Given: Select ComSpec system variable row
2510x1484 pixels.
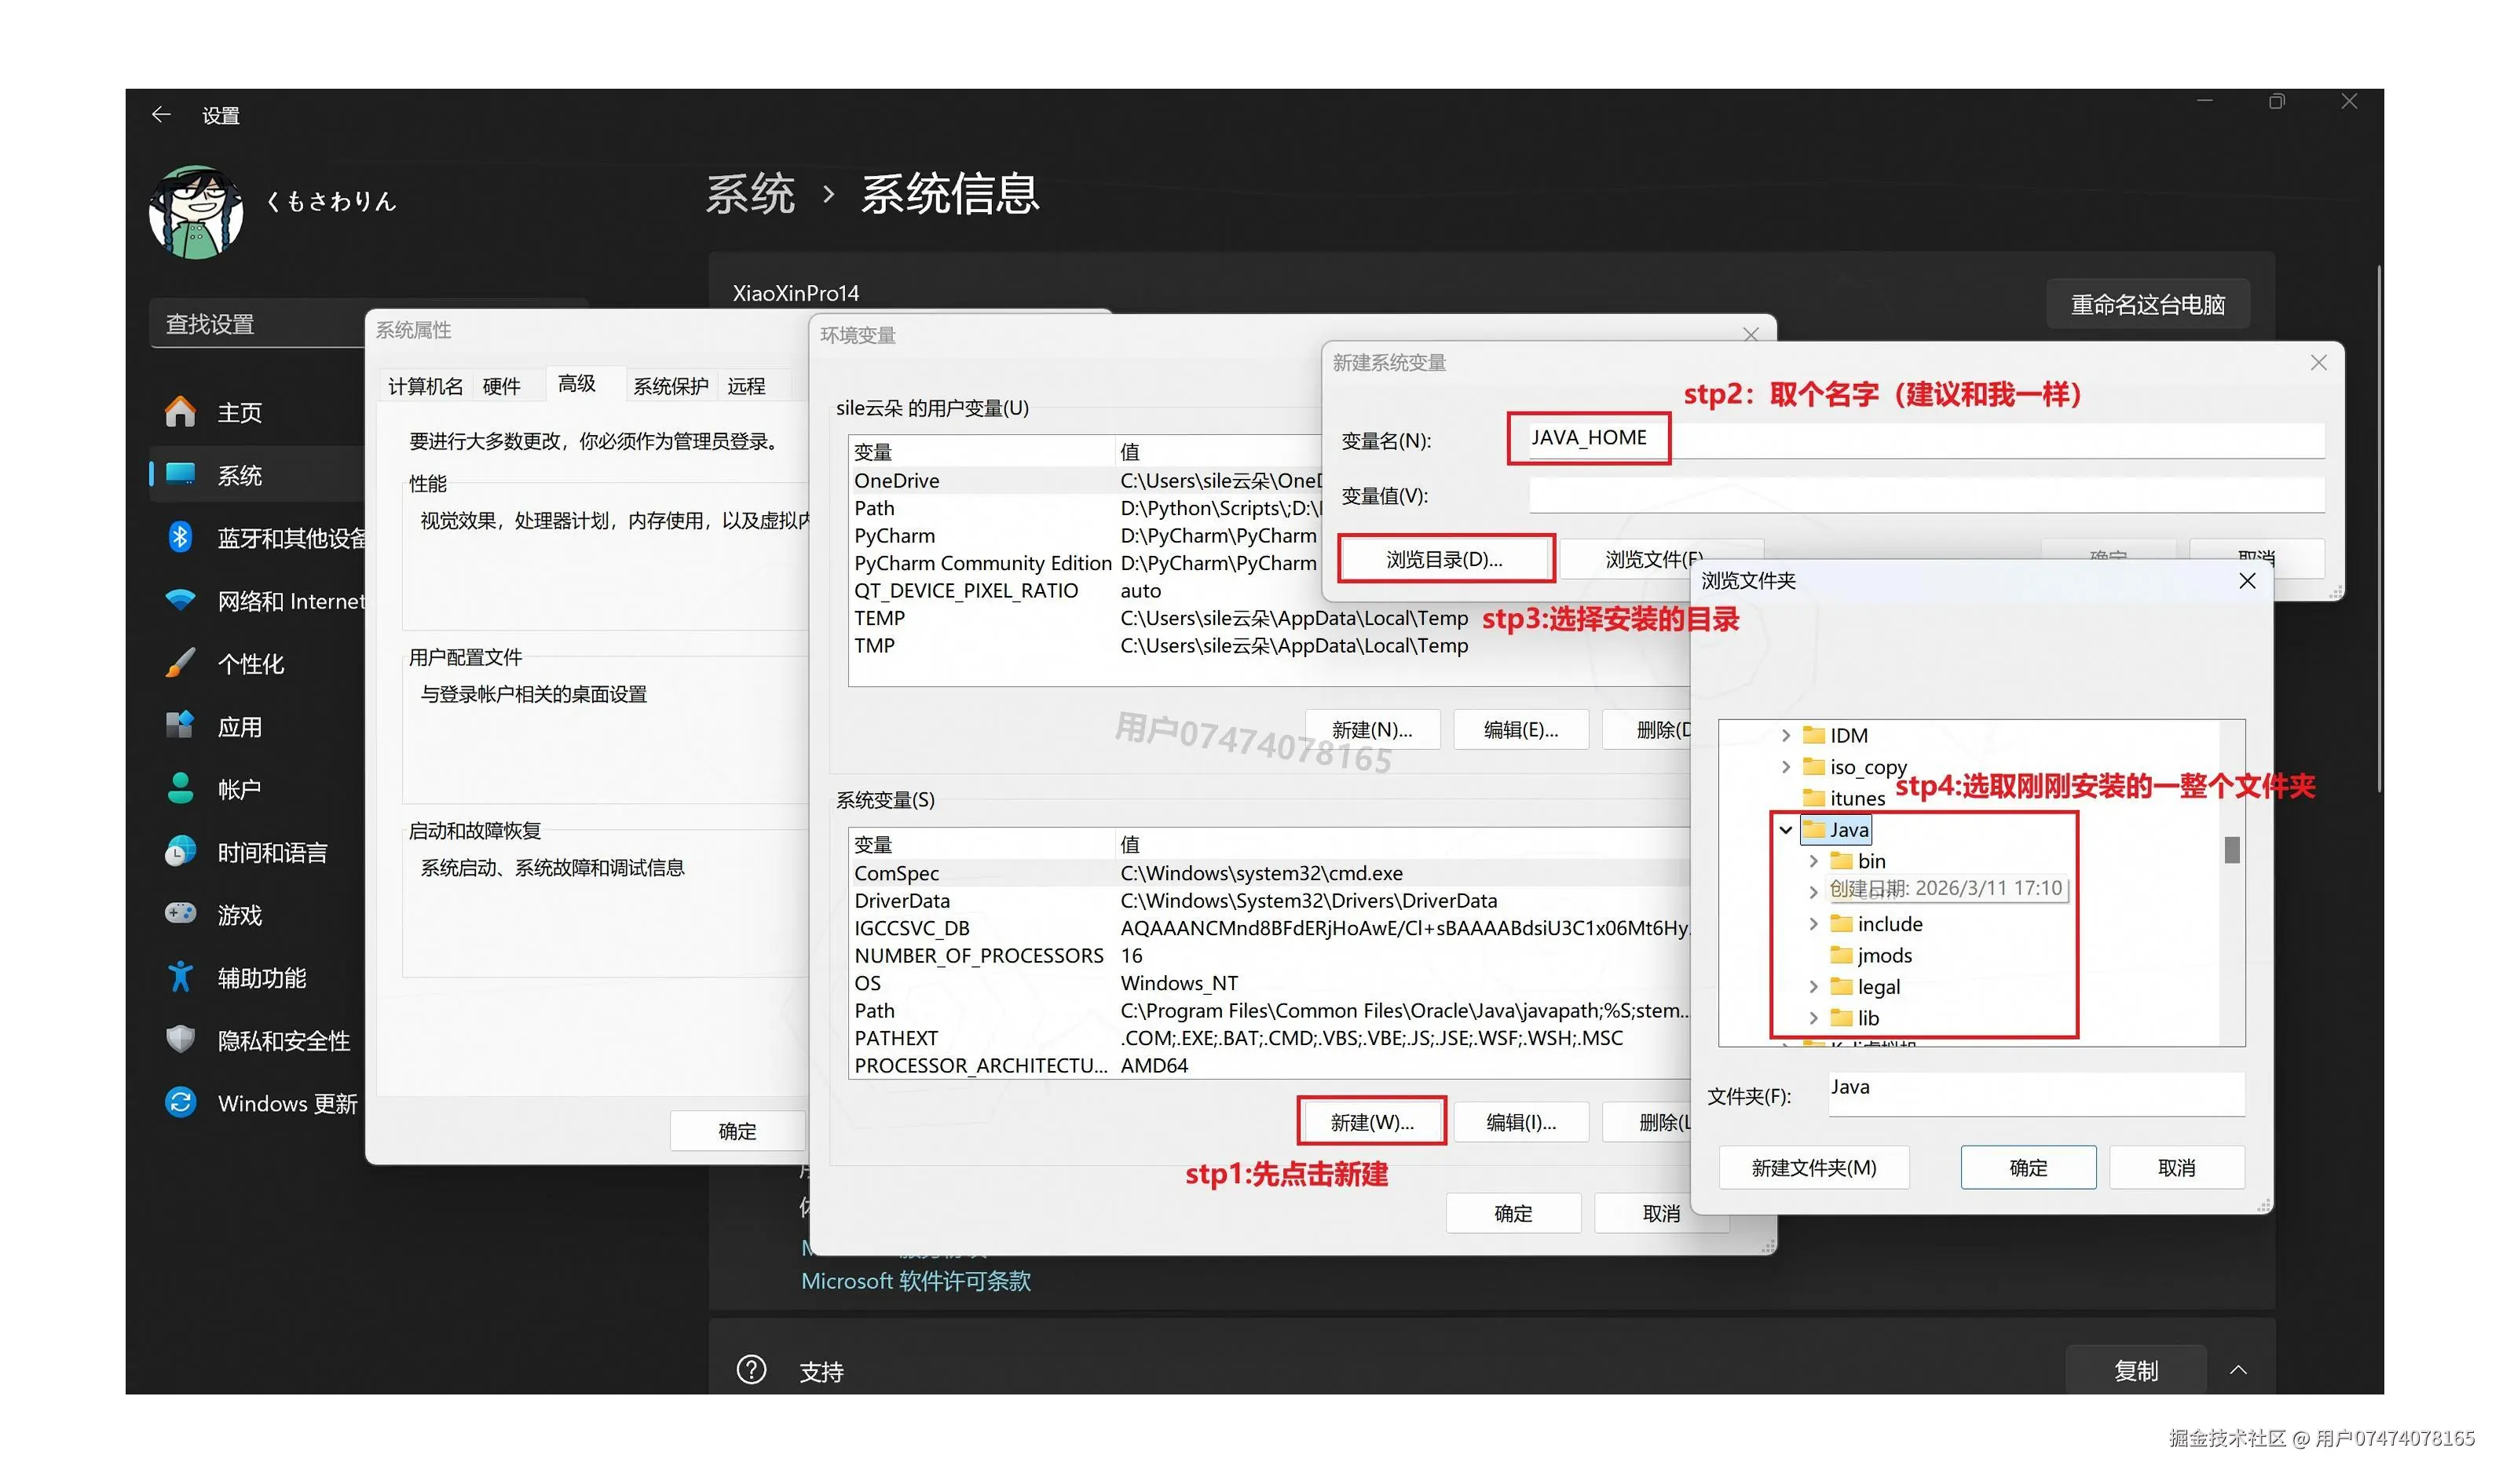Looking at the screenshot, I should (x=1268, y=873).
